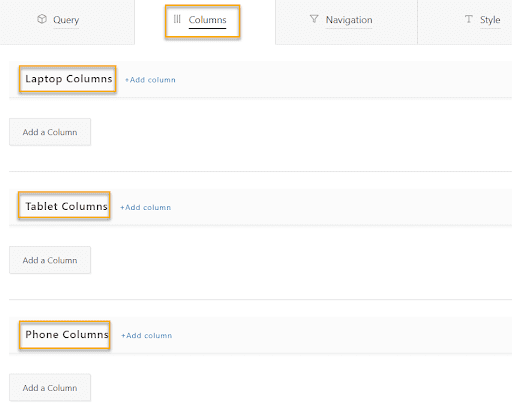
Task: Open the Style tab label
Action: [x=490, y=20]
